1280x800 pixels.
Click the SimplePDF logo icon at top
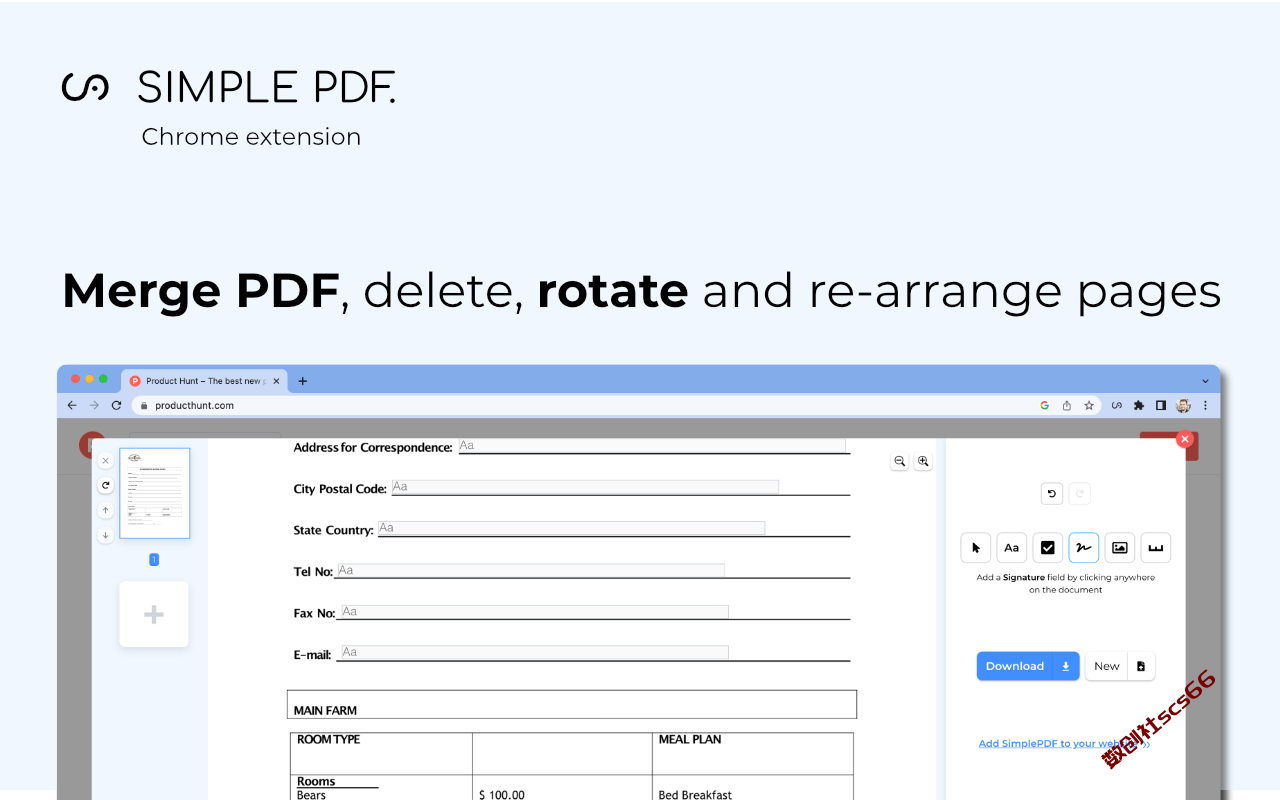click(85, 87)
